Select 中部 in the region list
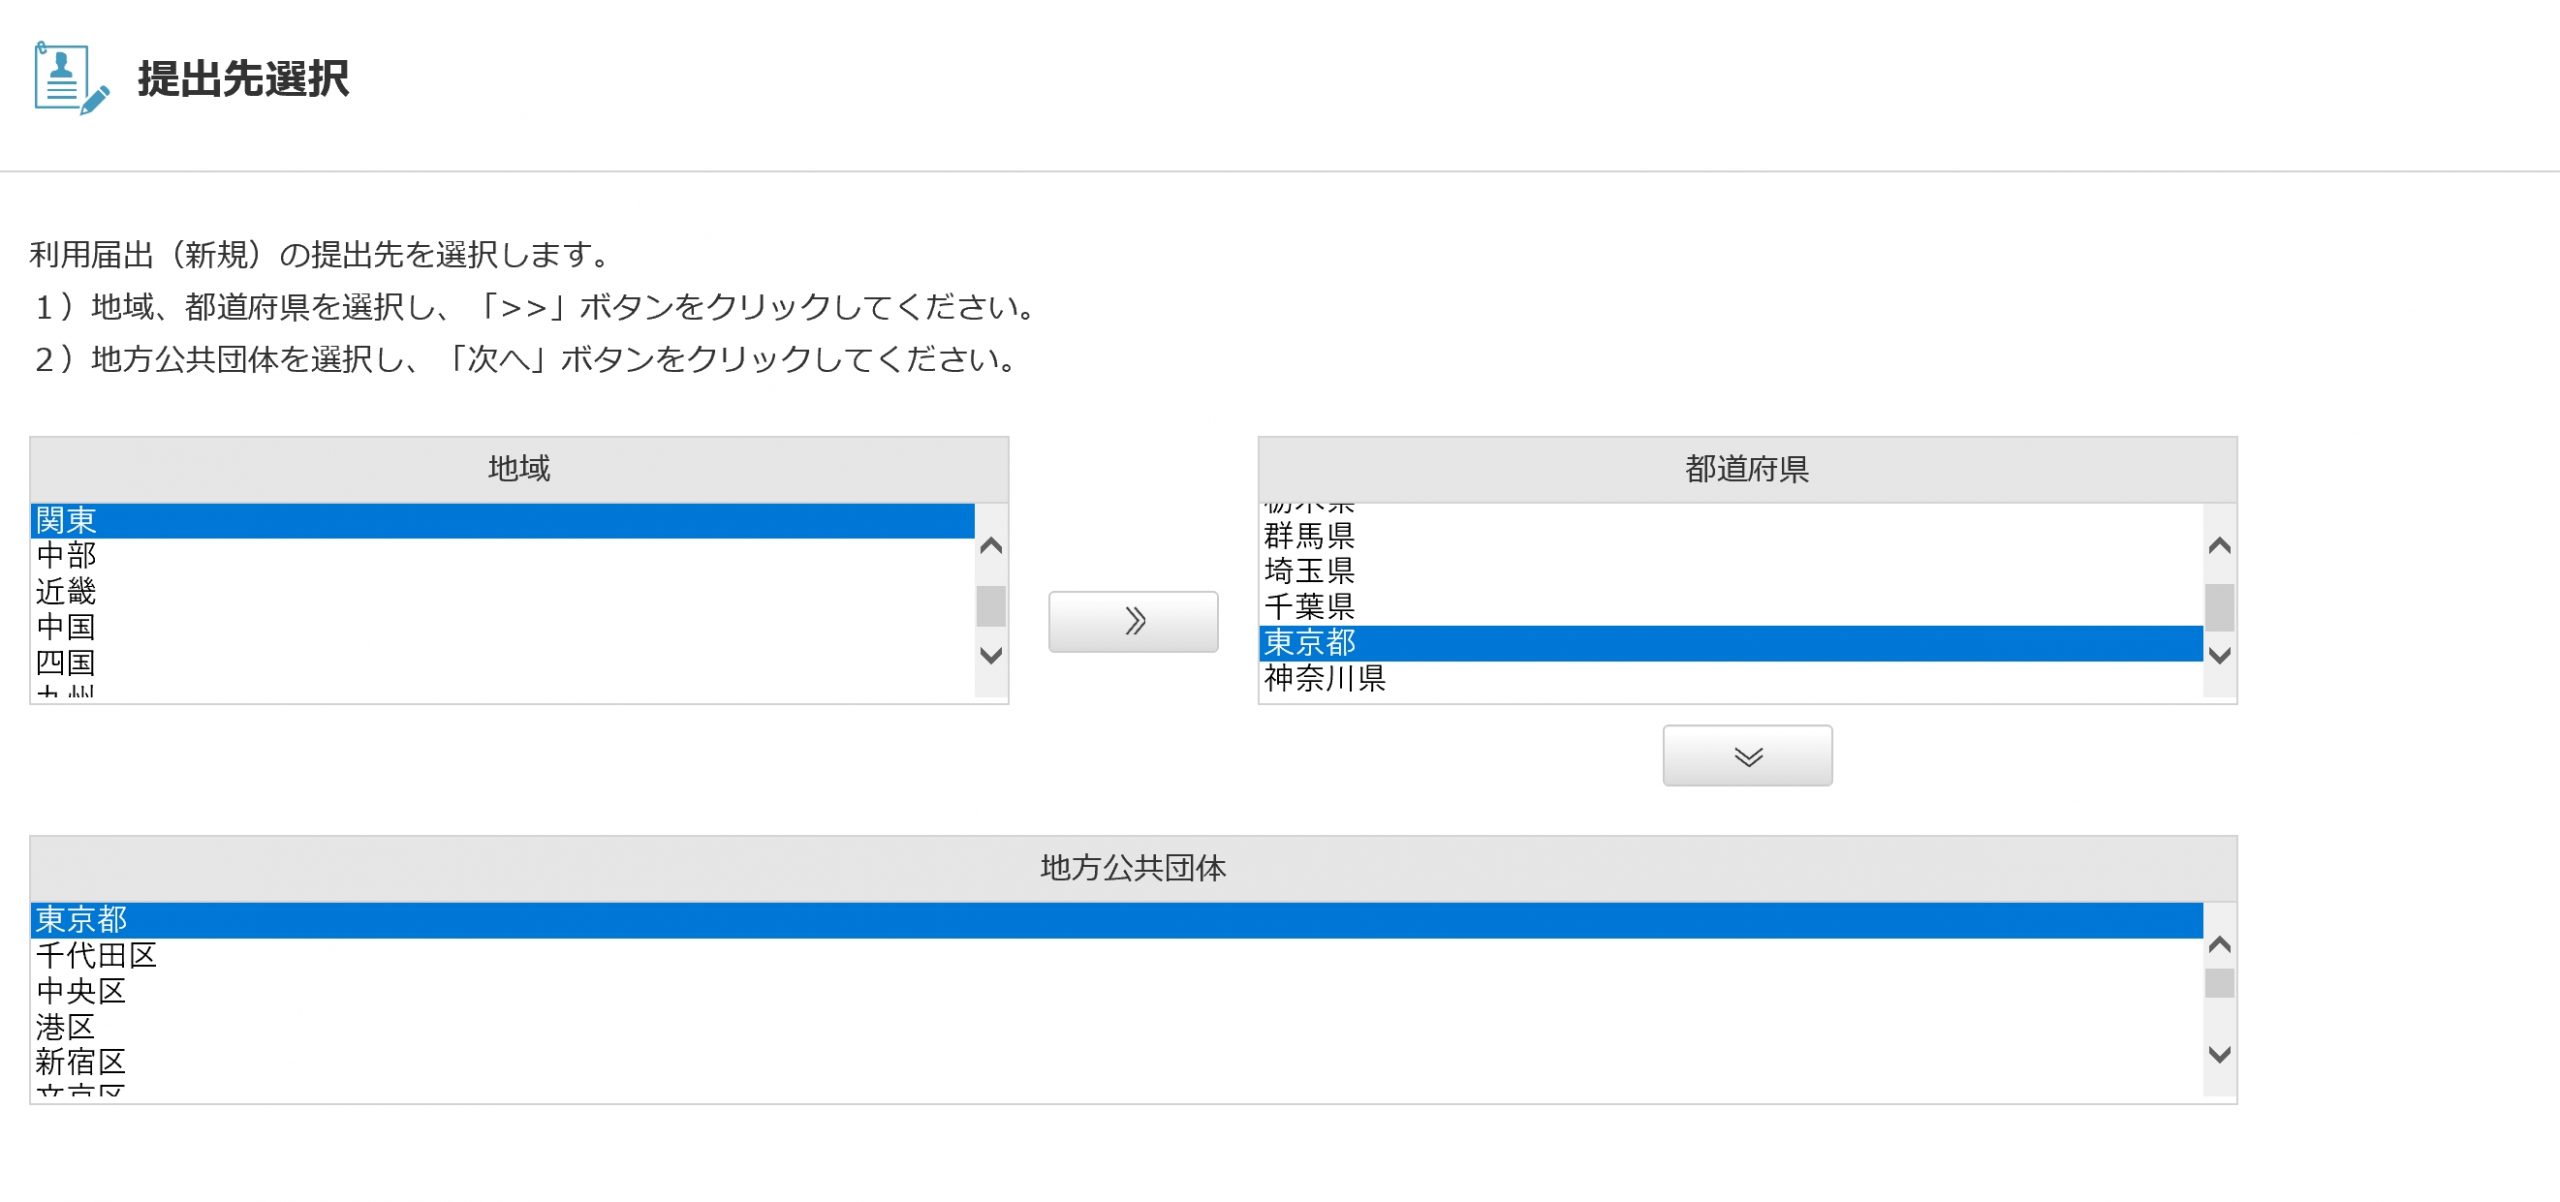 click(x=66, y=555)
